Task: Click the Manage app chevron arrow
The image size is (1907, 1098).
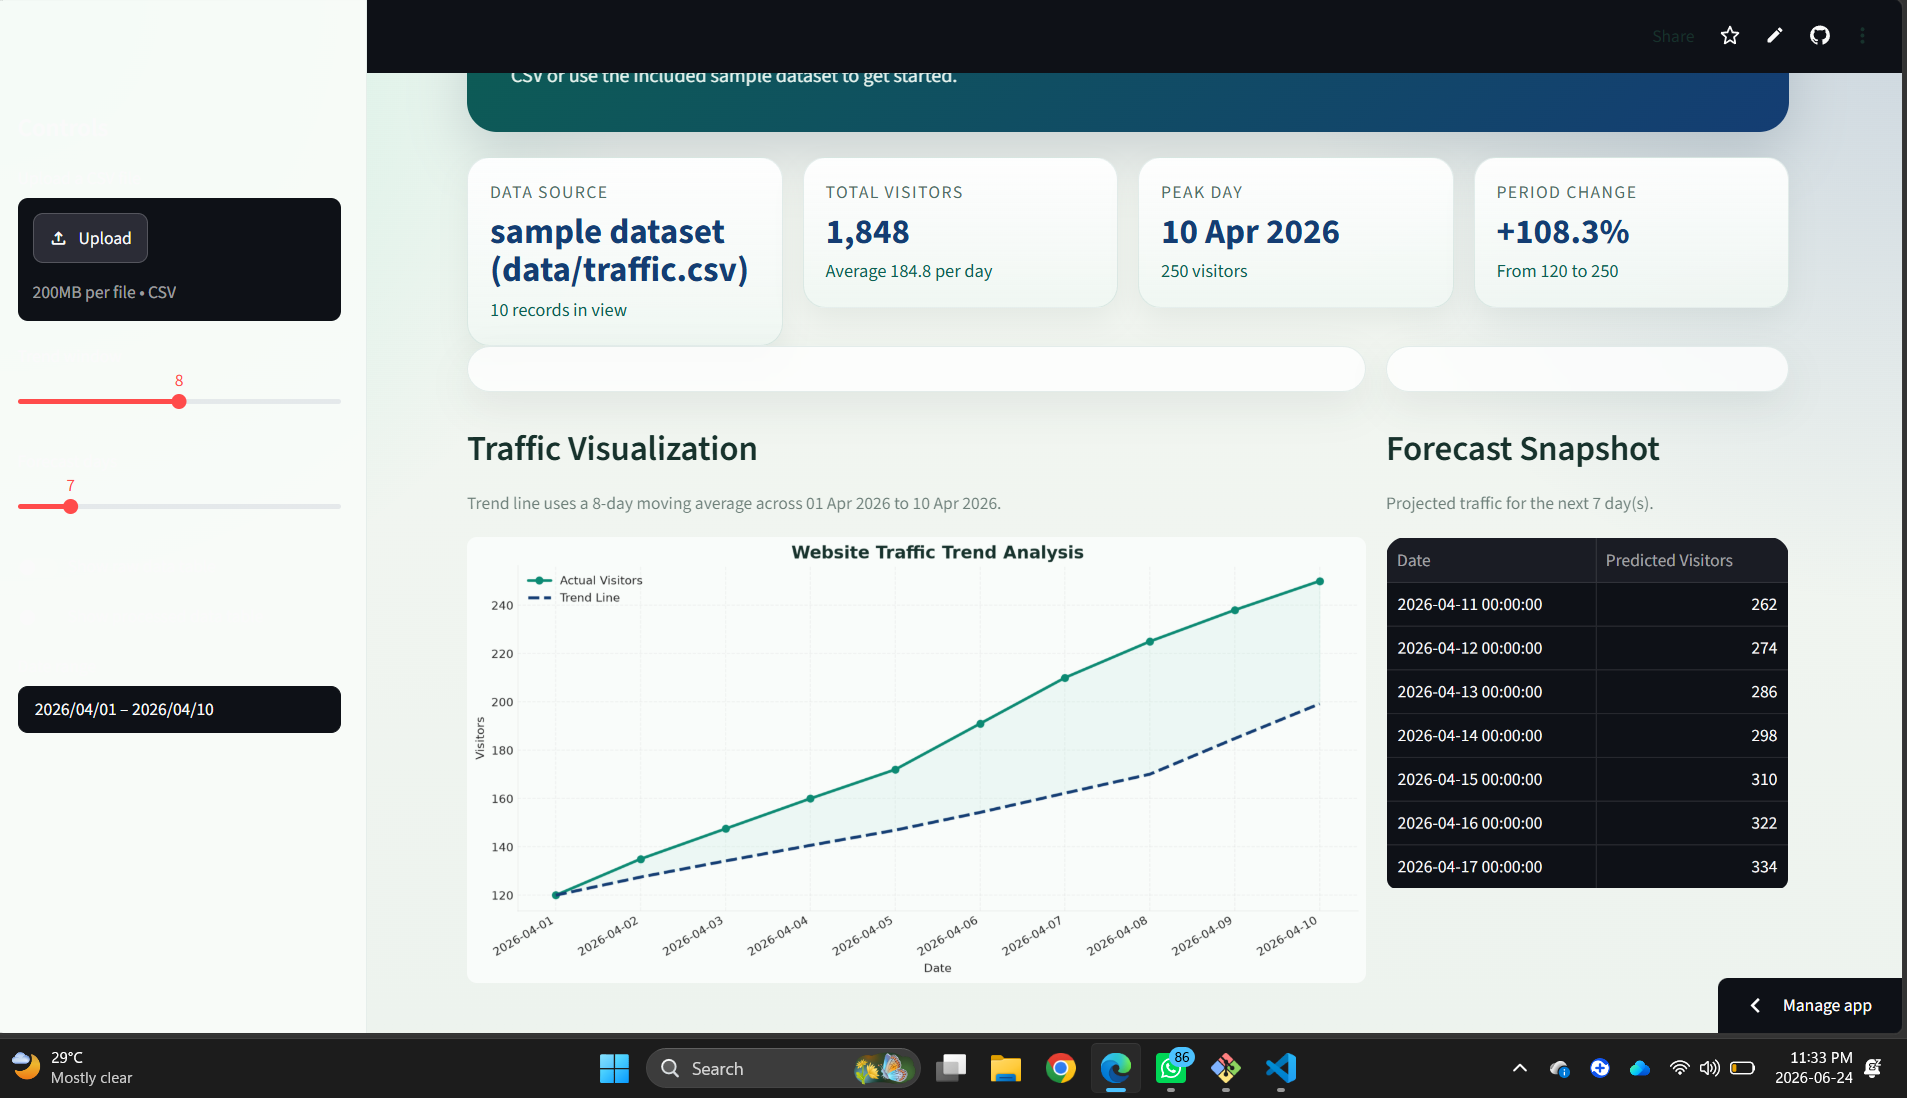Action: point(1755,1005)
